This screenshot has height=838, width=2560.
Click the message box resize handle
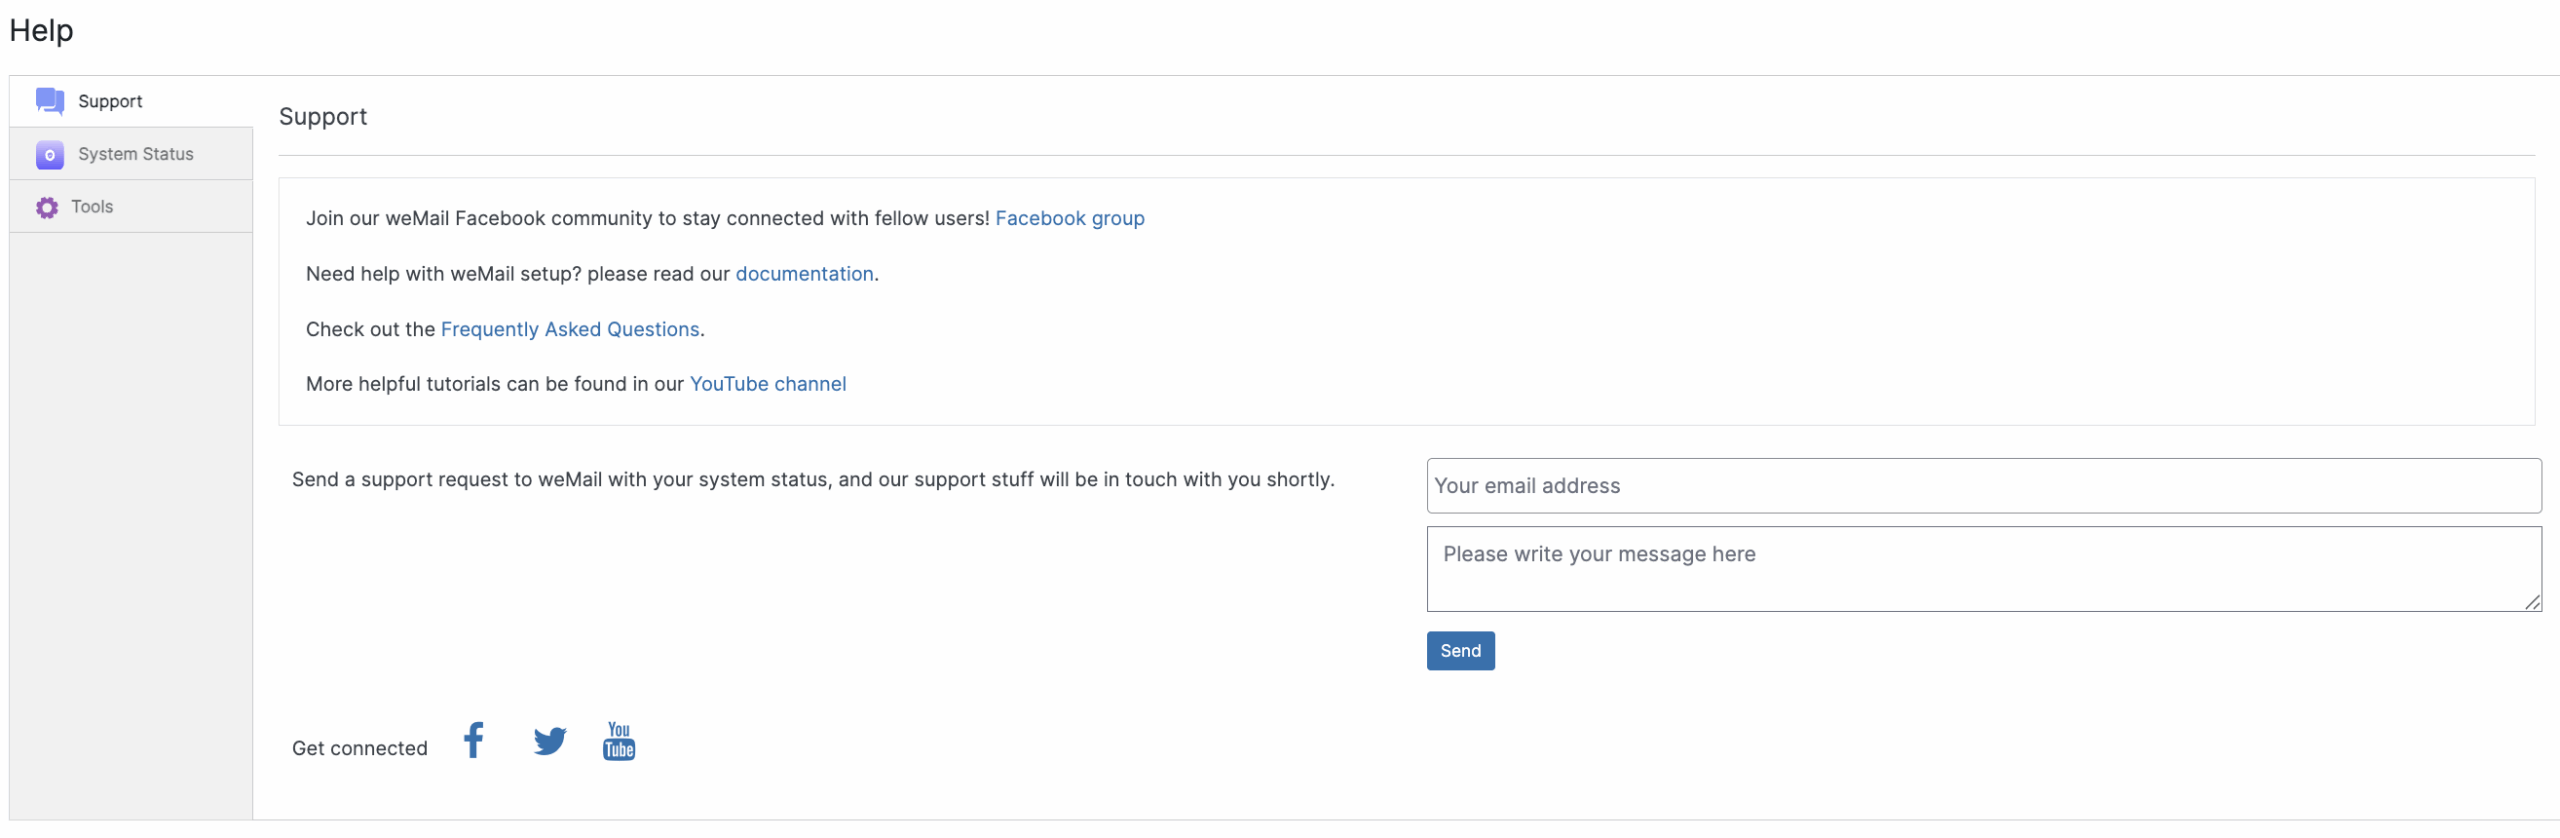coord(2532,602)
